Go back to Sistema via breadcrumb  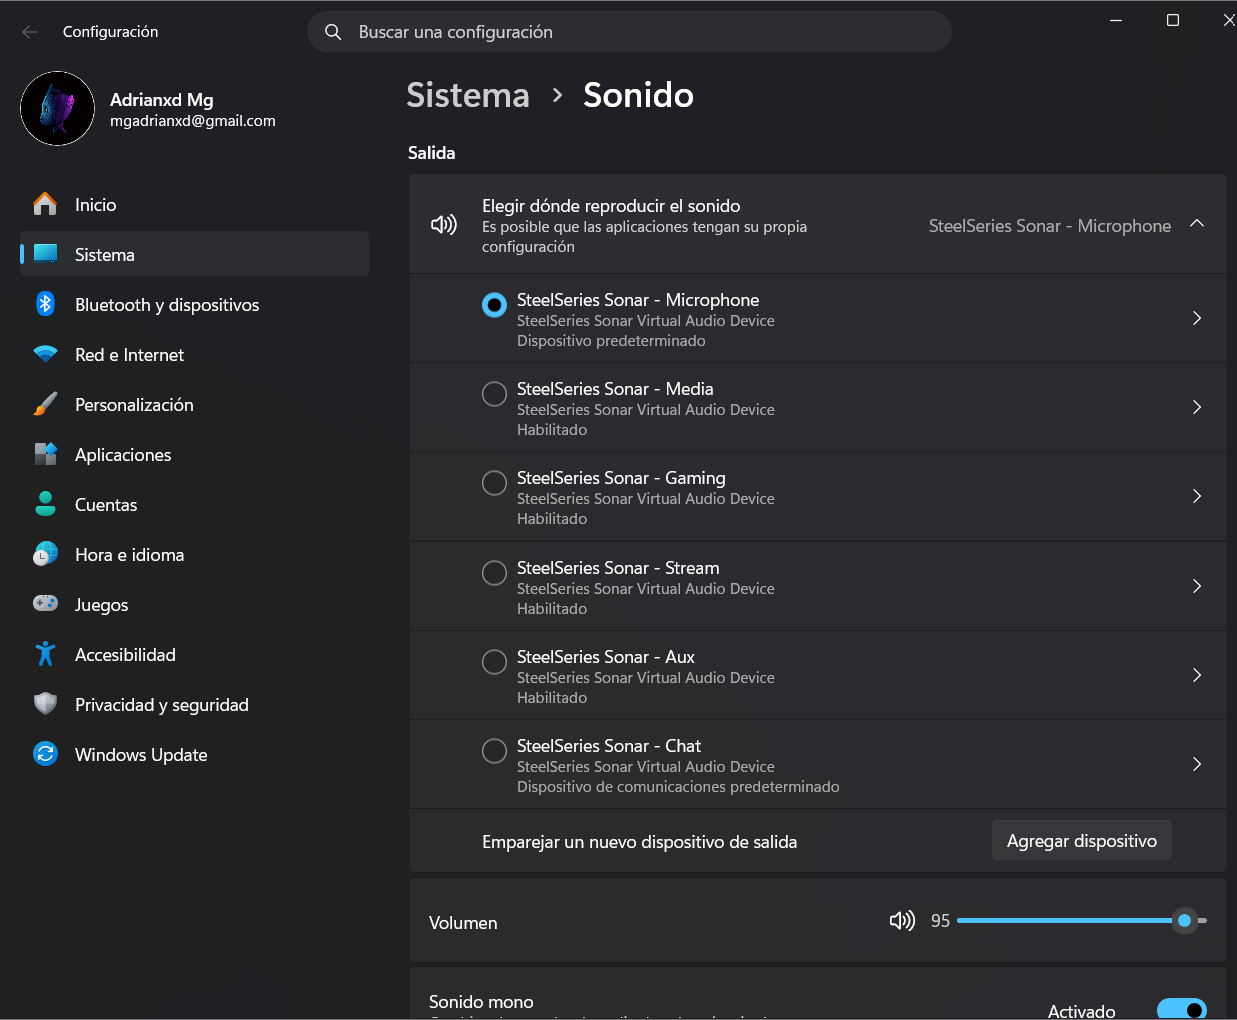pyautogui.click(x=468, y=95)
